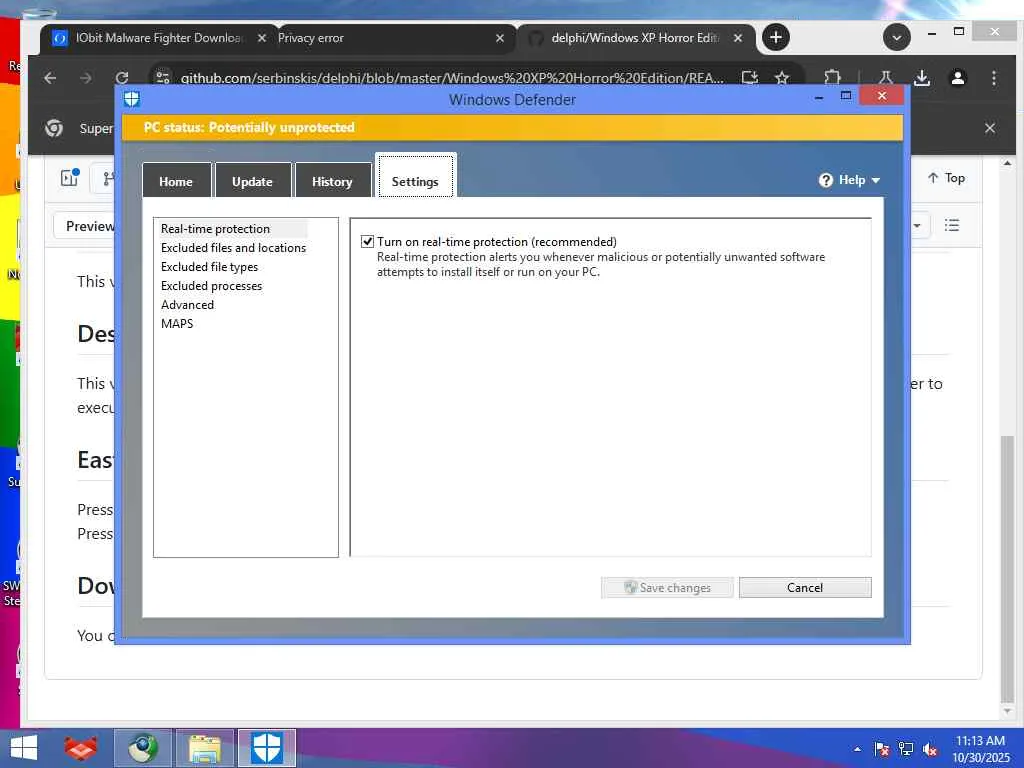The width and height of the screenshot is (1024, 768).
Task: Open the Home tab in Windows Defender
Action: (176, 181)
